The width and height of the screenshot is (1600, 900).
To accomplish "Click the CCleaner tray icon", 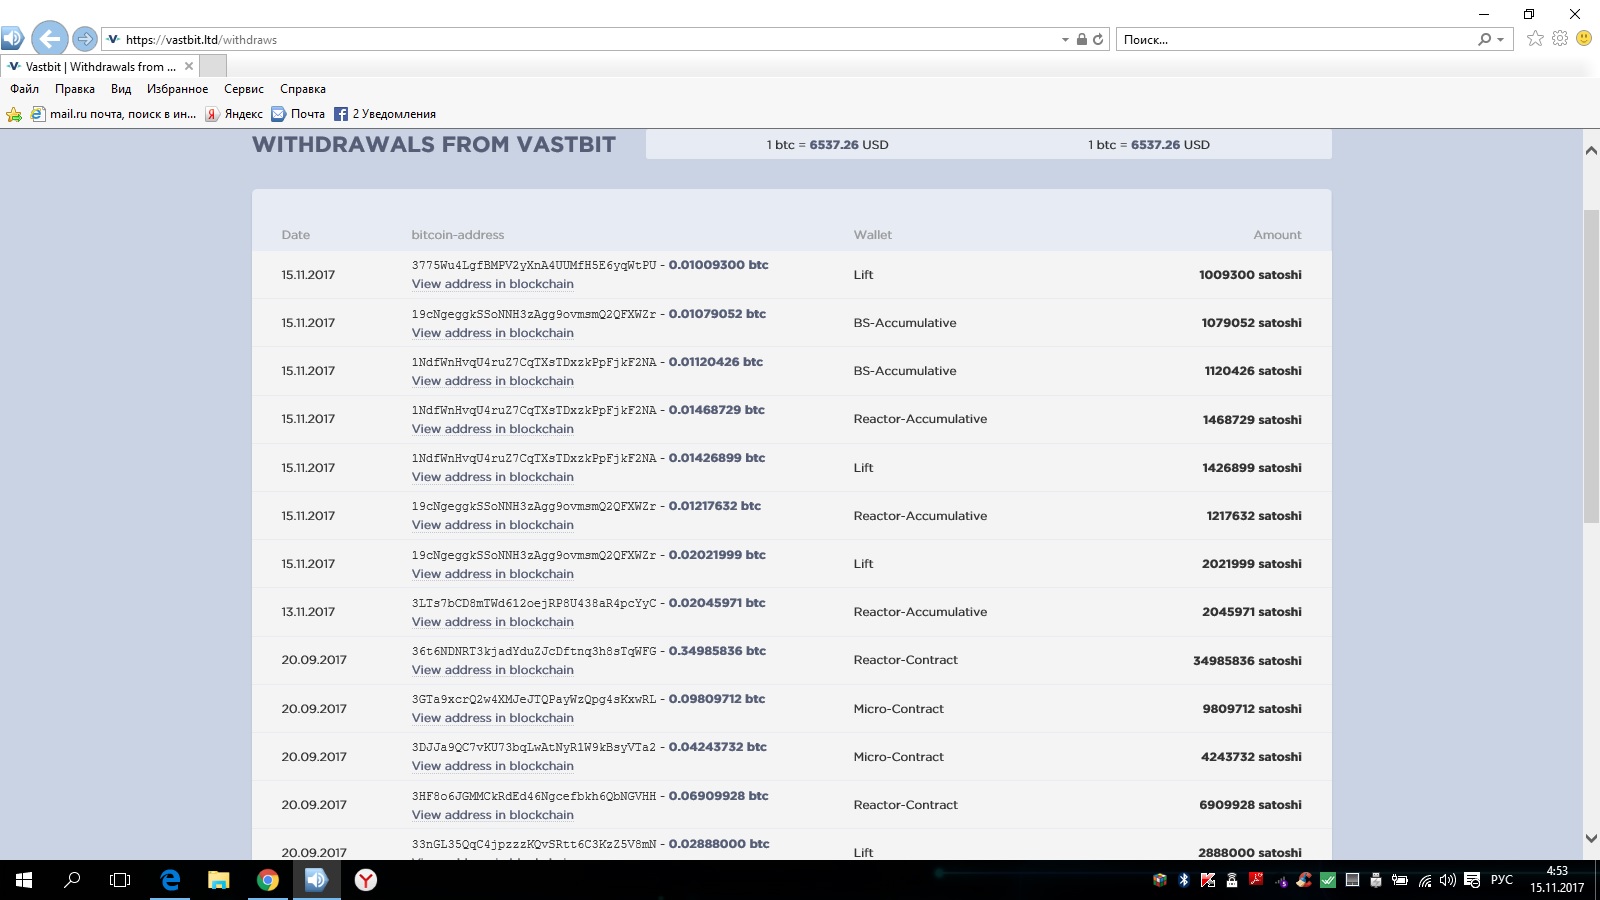I will coord(1304,880).
